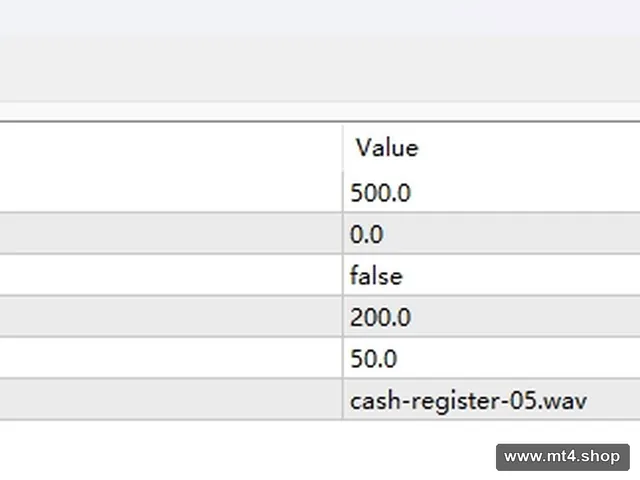The image size is (640, 480).
Task: Click the Value column header
Action: 491,147
